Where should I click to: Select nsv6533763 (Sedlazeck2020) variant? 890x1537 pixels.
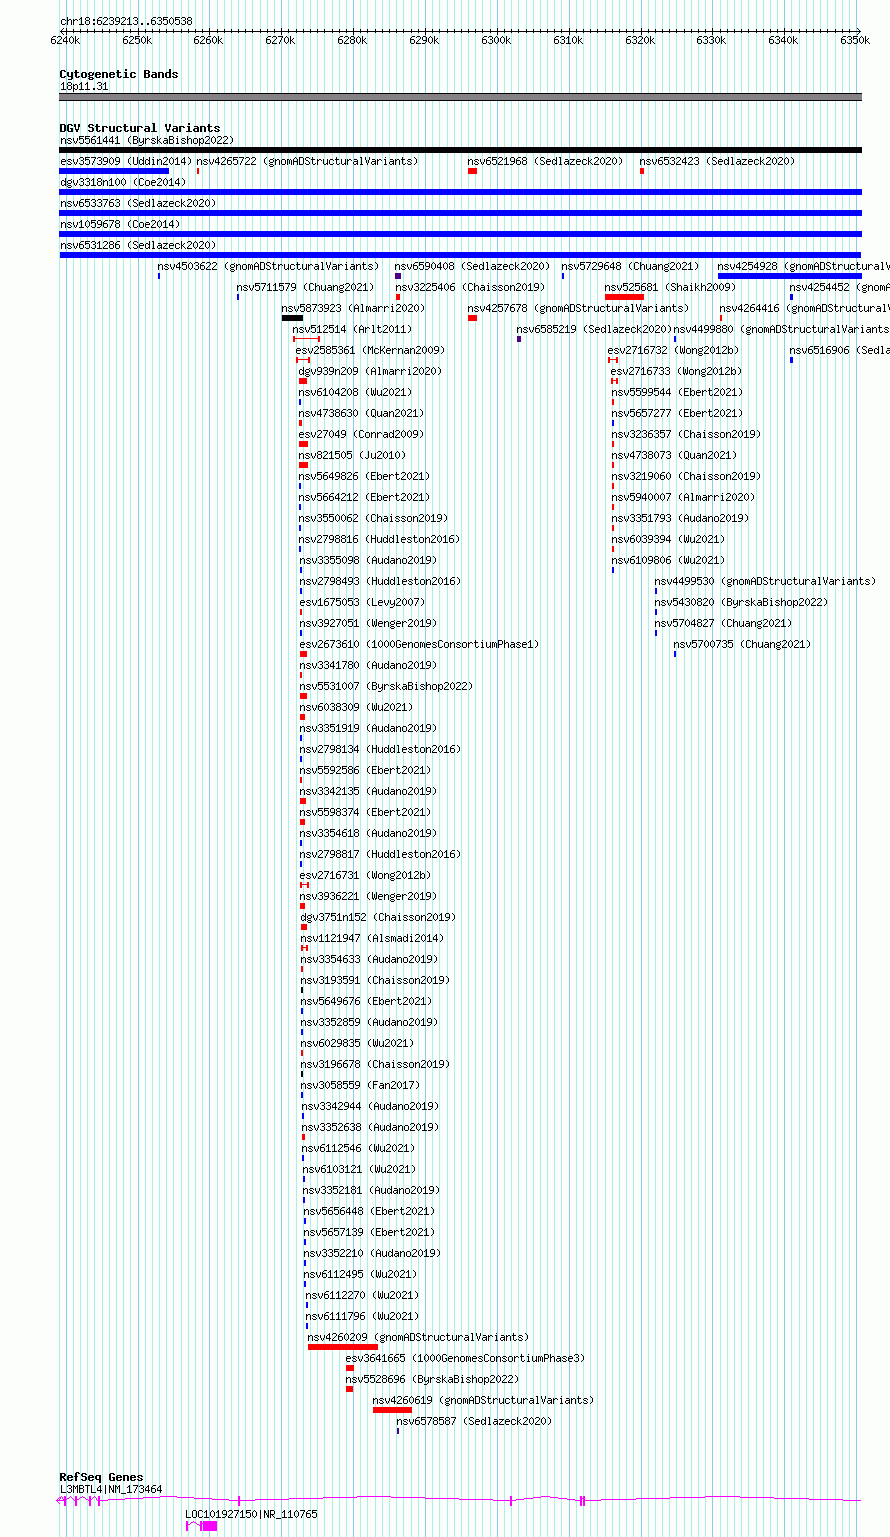point(138,203)
